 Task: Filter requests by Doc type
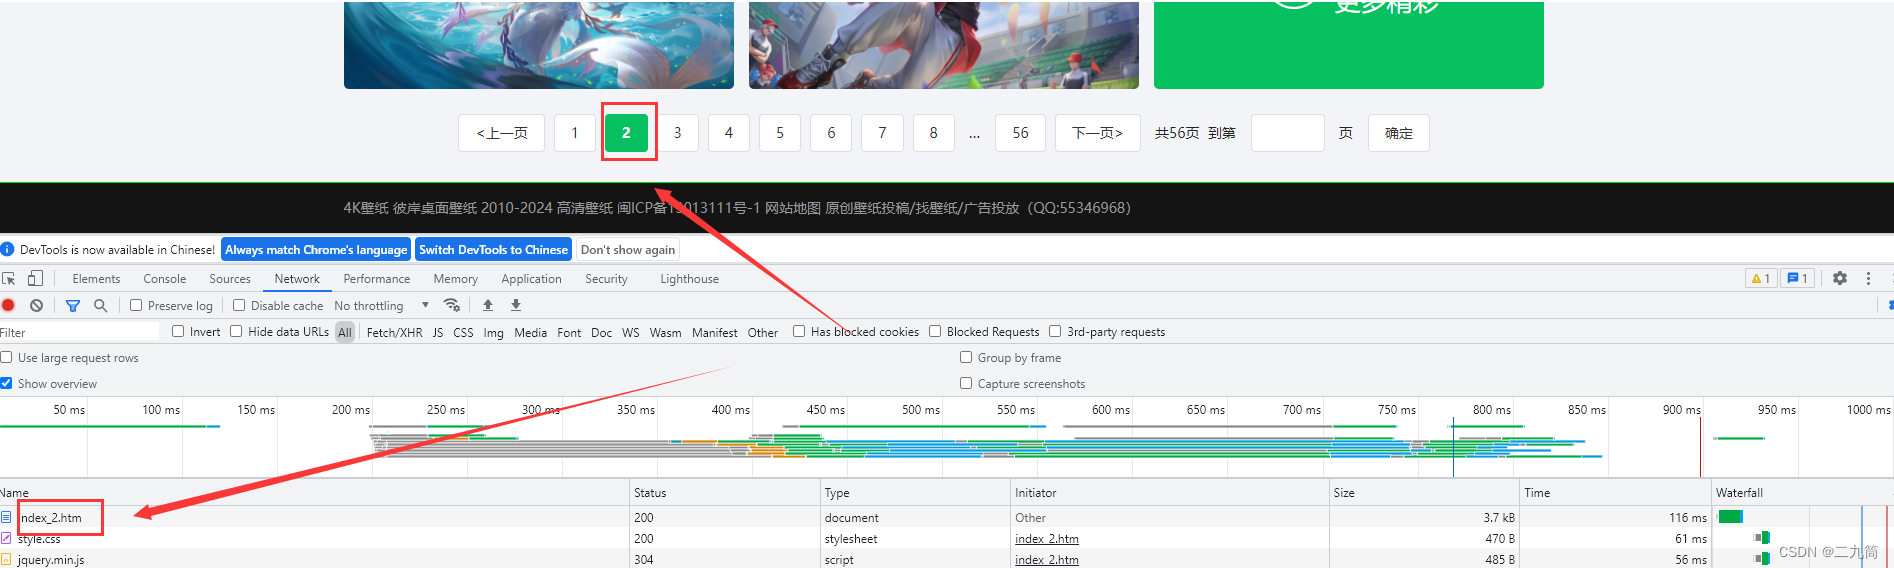click(601, 333)
